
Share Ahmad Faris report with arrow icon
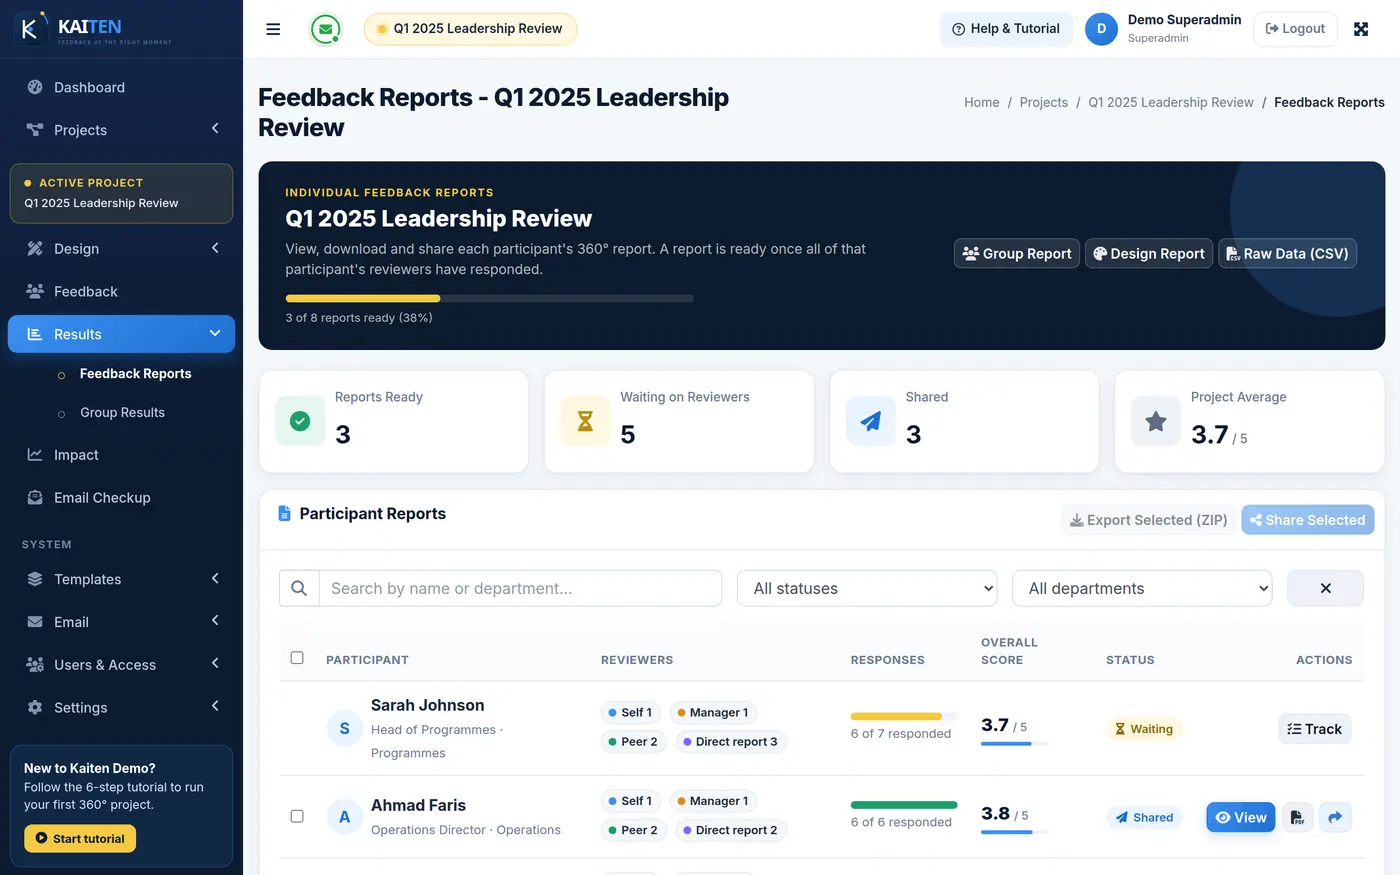[1335, 817]
